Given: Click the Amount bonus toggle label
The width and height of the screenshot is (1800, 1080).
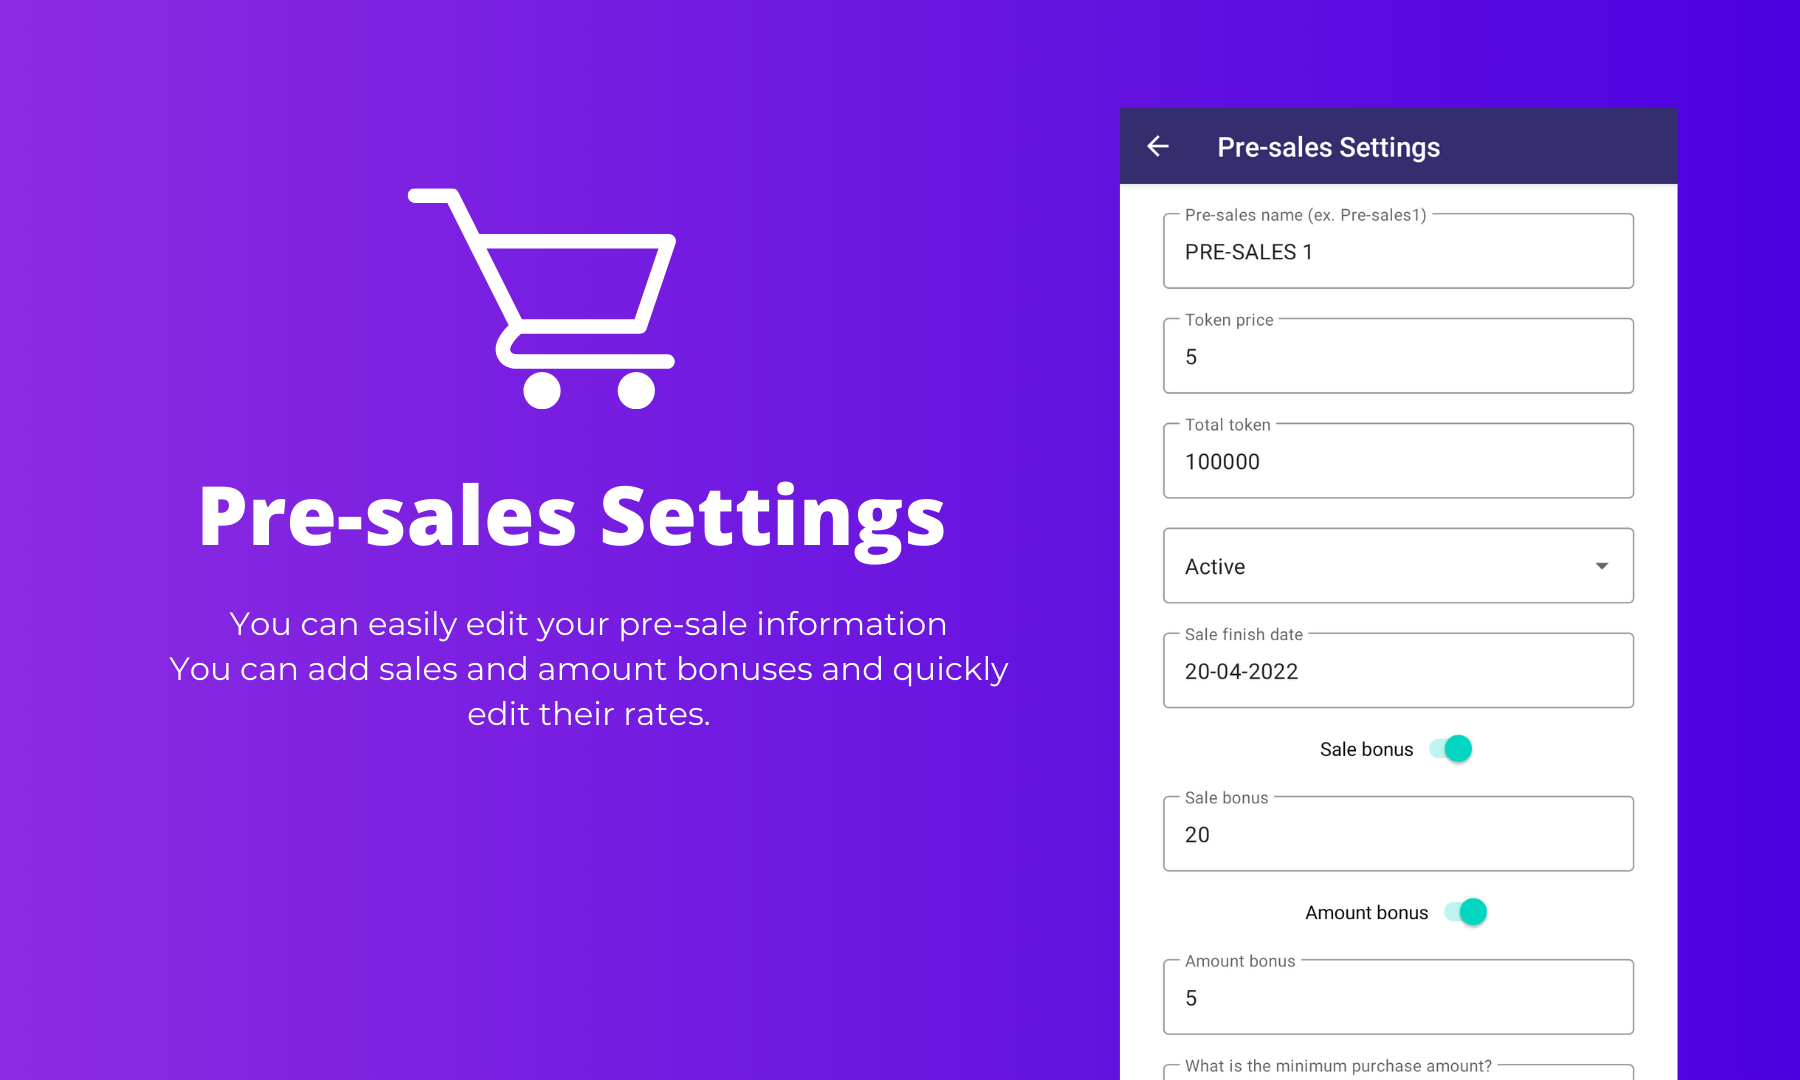Looking at the screenshot, I should [1366, 912].
